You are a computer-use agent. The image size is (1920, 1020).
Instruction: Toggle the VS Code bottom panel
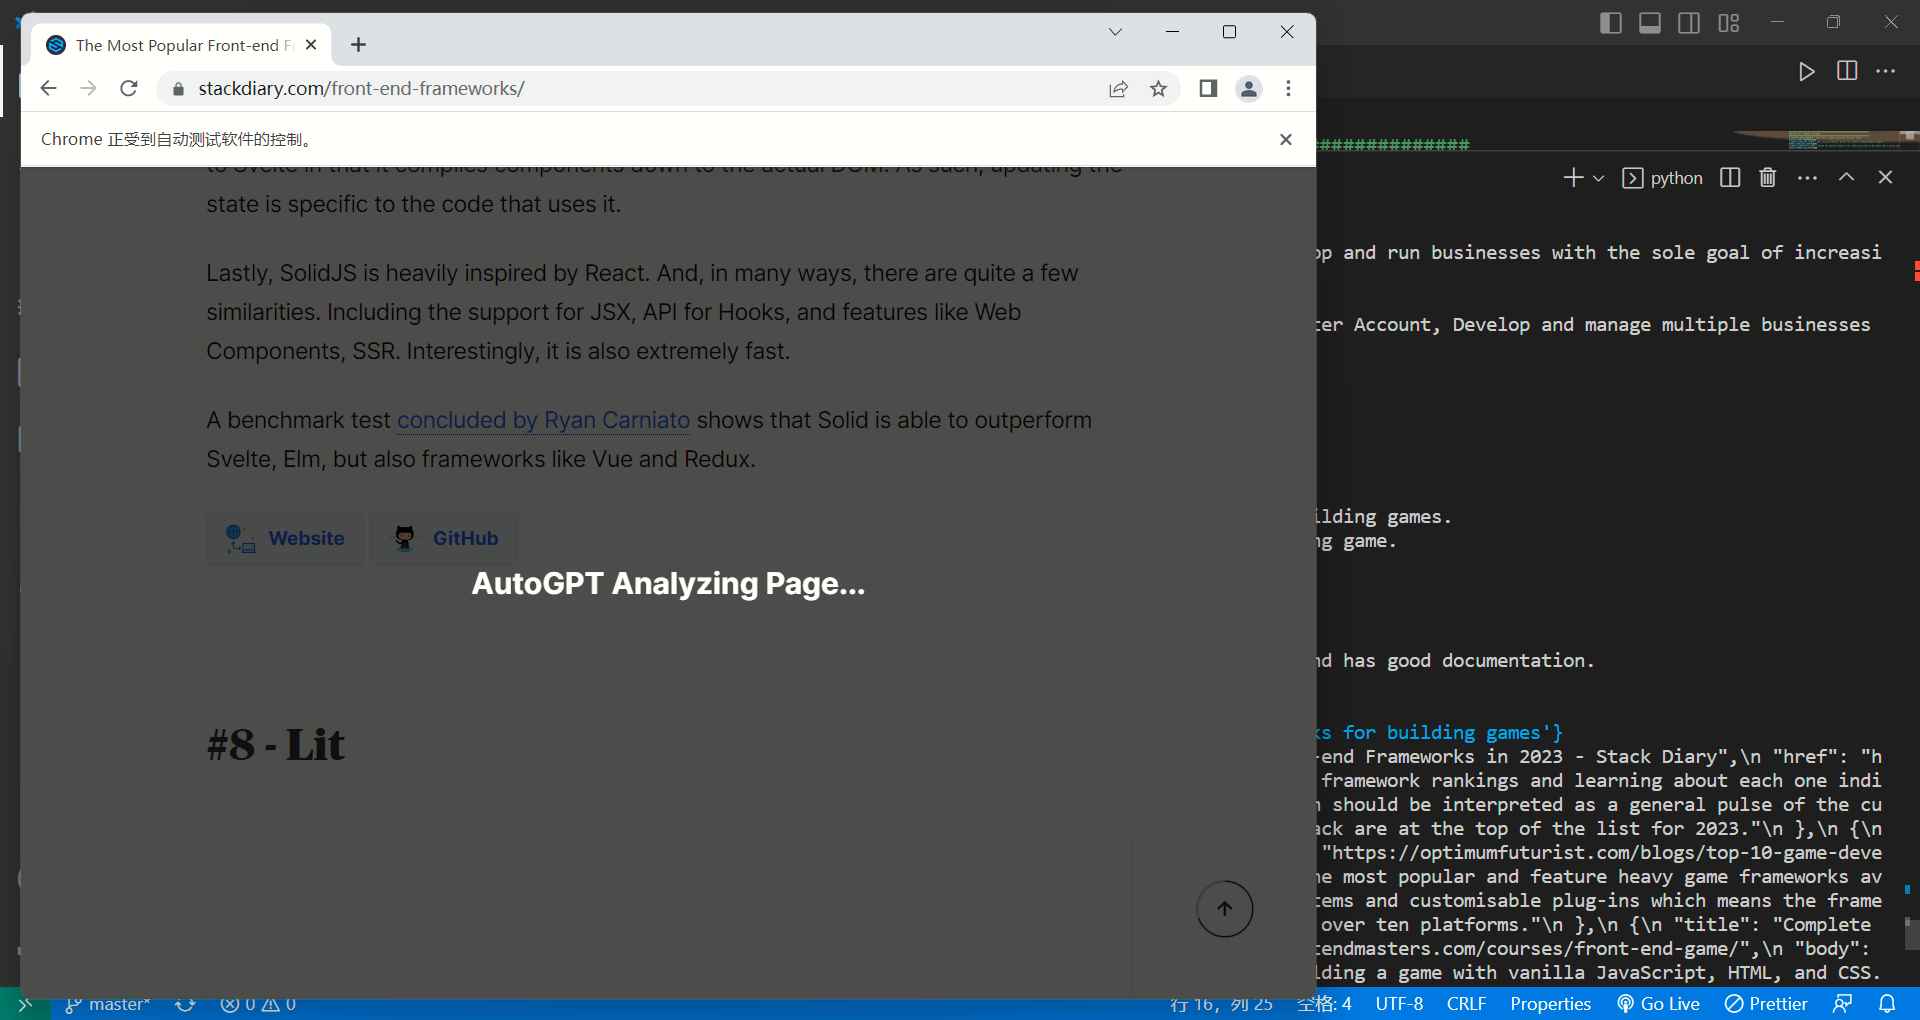pyautogui.click(x=1650, y=23)
